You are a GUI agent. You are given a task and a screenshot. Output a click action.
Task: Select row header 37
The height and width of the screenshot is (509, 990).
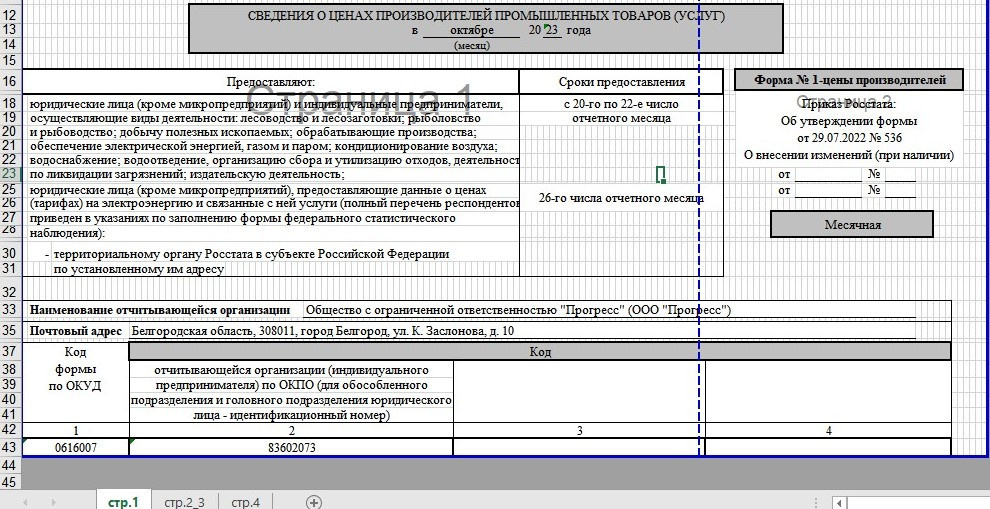pyautogui.click(x=10, y=351)
